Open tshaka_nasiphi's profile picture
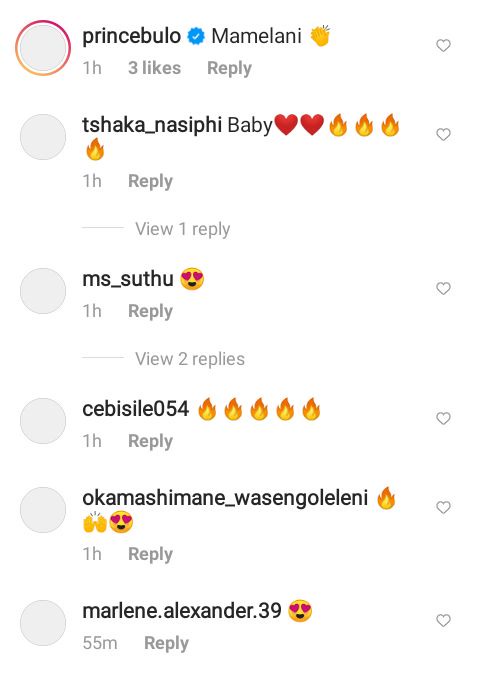The height and width of the screenshot is (673, 480). (43, 137)
